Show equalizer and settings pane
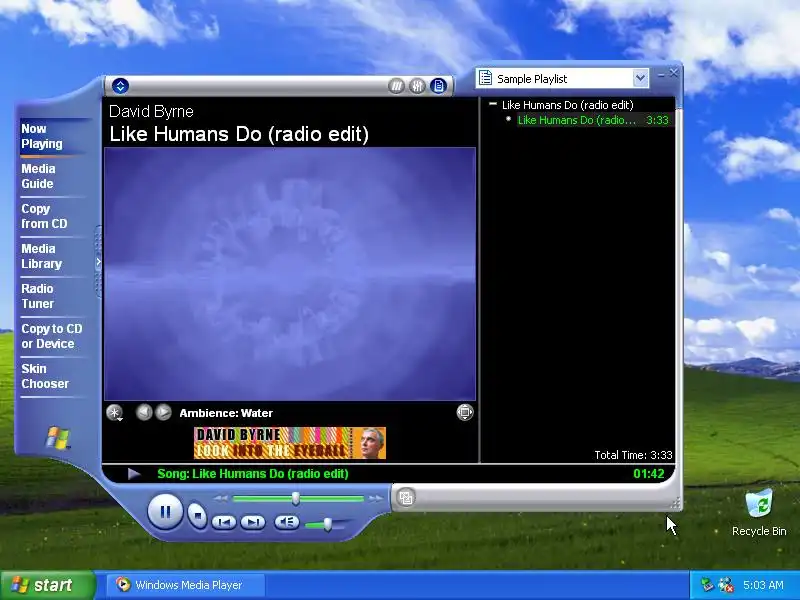Image resolution: width=800 pixels, height=600 pixels. [x=417, y=86]
